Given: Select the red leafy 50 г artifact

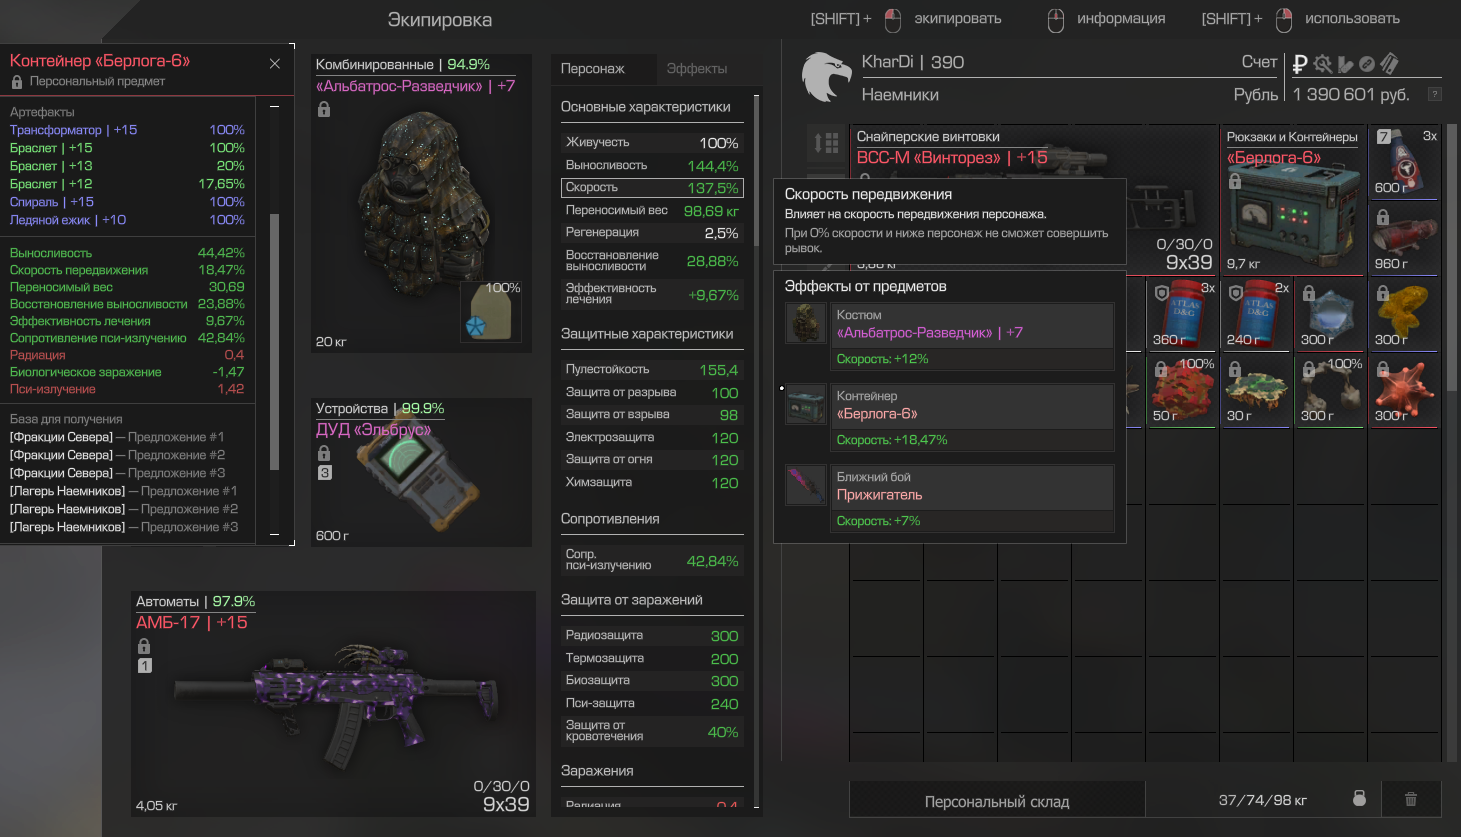Looking at the screenshot, I should tap(1183, 390).
